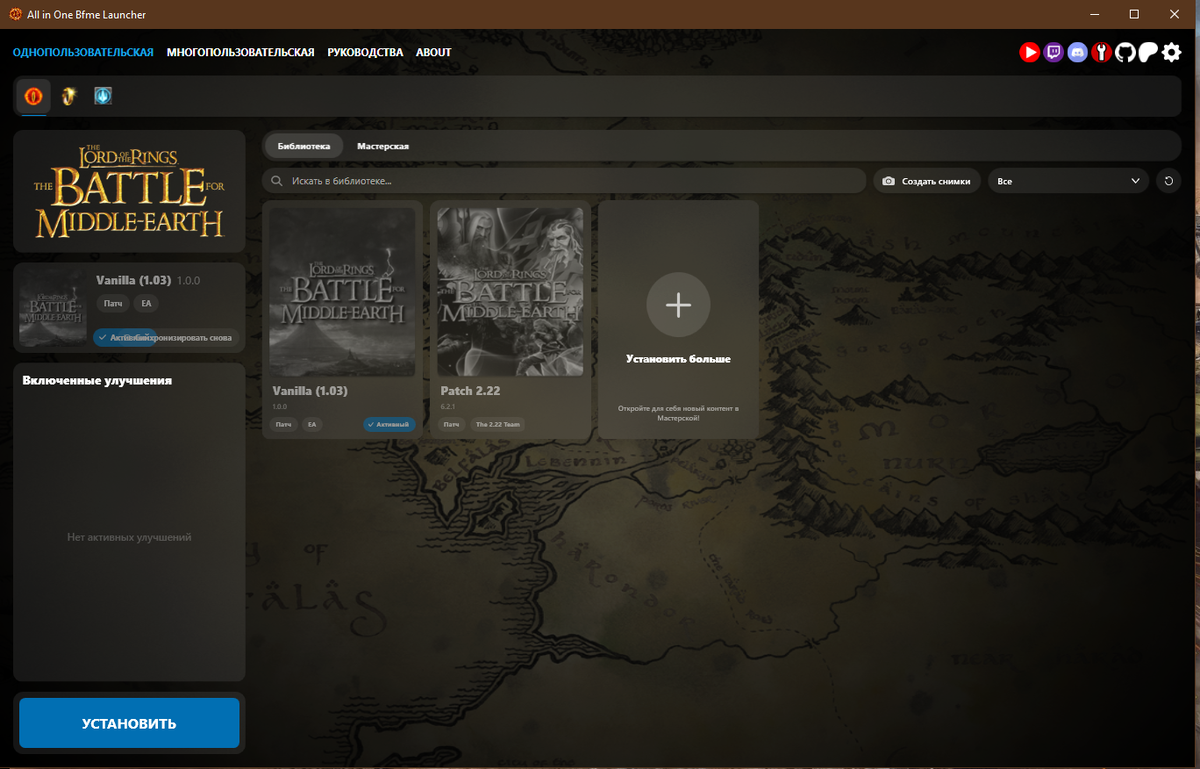
Task: Click the launcher logo in the title bar
Action: click(x=15, y=14)
